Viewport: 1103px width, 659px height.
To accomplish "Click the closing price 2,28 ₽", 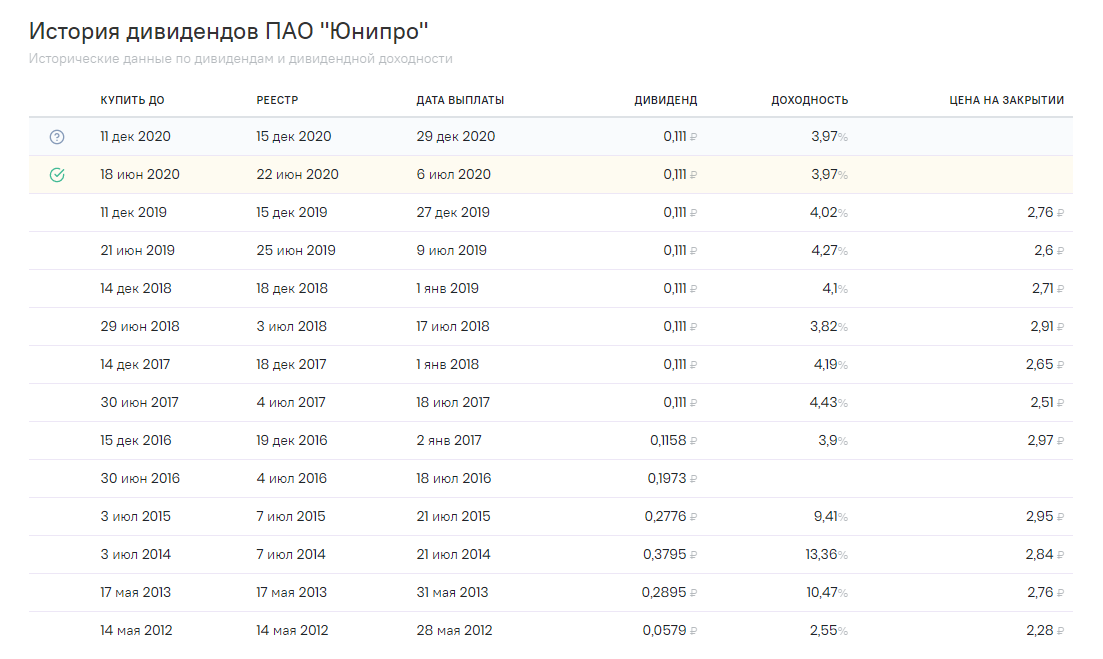I will coord(1045,630).
